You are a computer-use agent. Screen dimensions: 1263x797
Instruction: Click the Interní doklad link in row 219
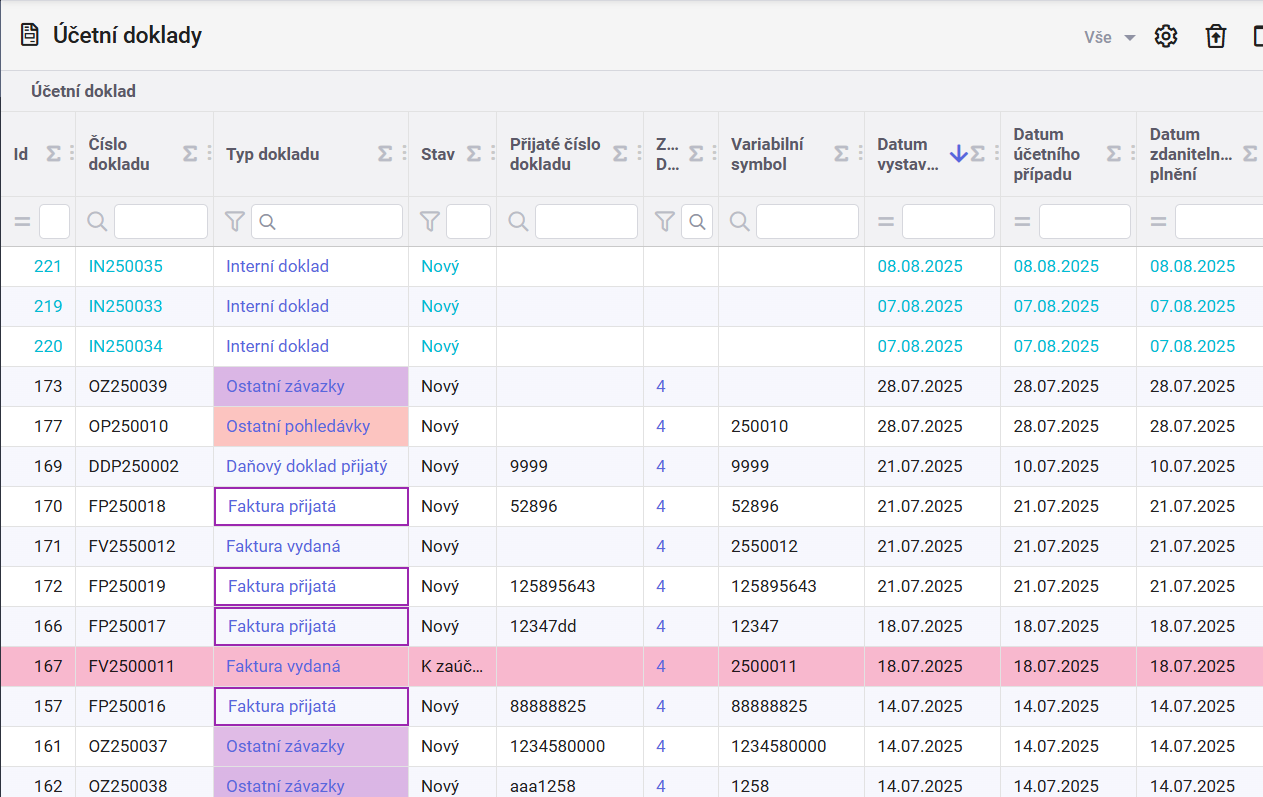click(x=277, y=306)
